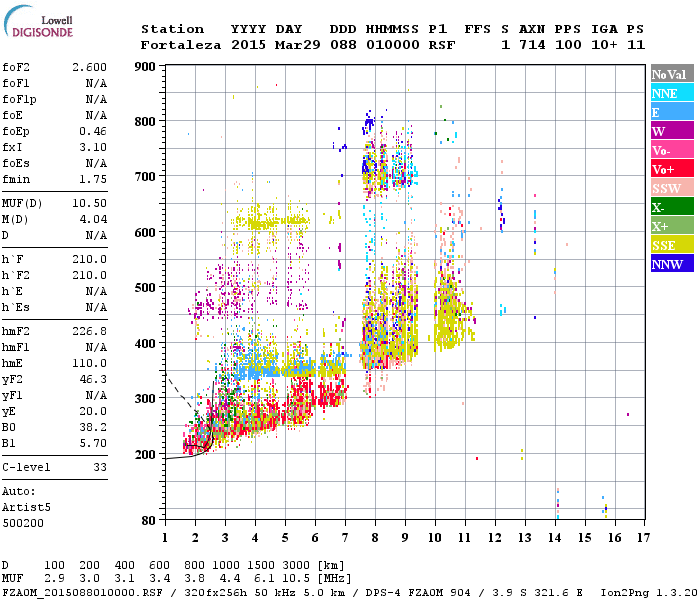Select the W purple legend swatch
The height and width of the screenshot is (600, 700).
tap(672, 131)
